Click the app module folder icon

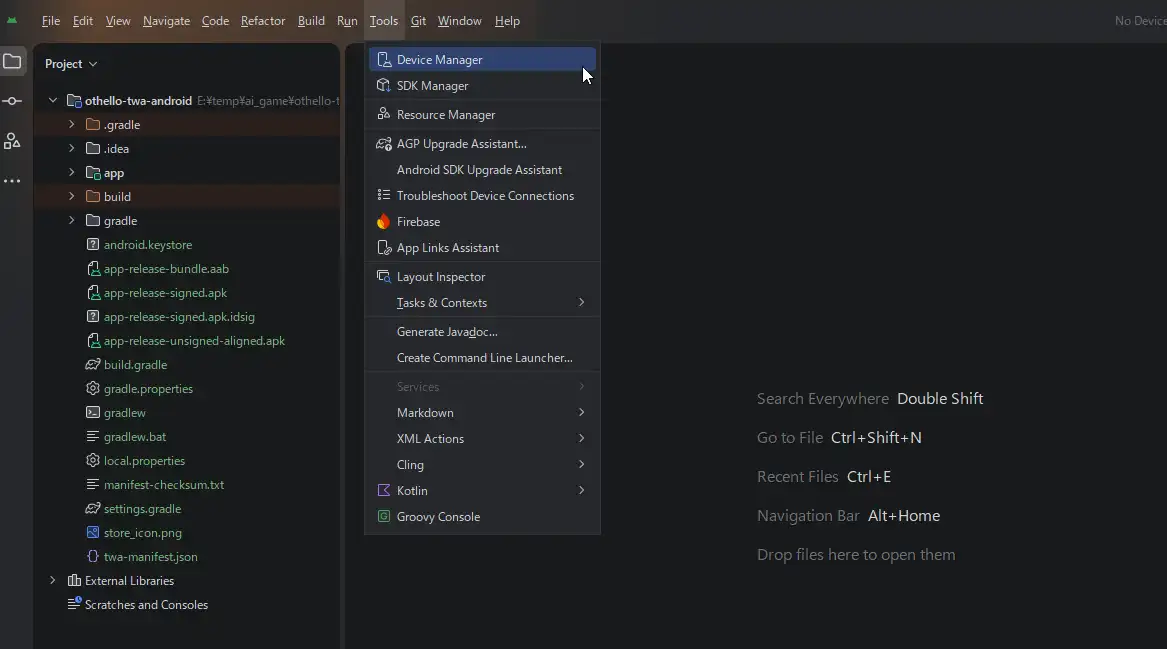tap(93, 173)
